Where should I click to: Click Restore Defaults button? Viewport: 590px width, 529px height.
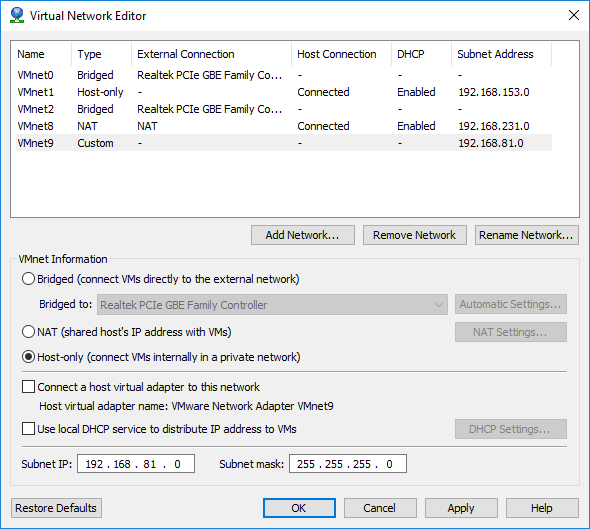pos(56,508)
